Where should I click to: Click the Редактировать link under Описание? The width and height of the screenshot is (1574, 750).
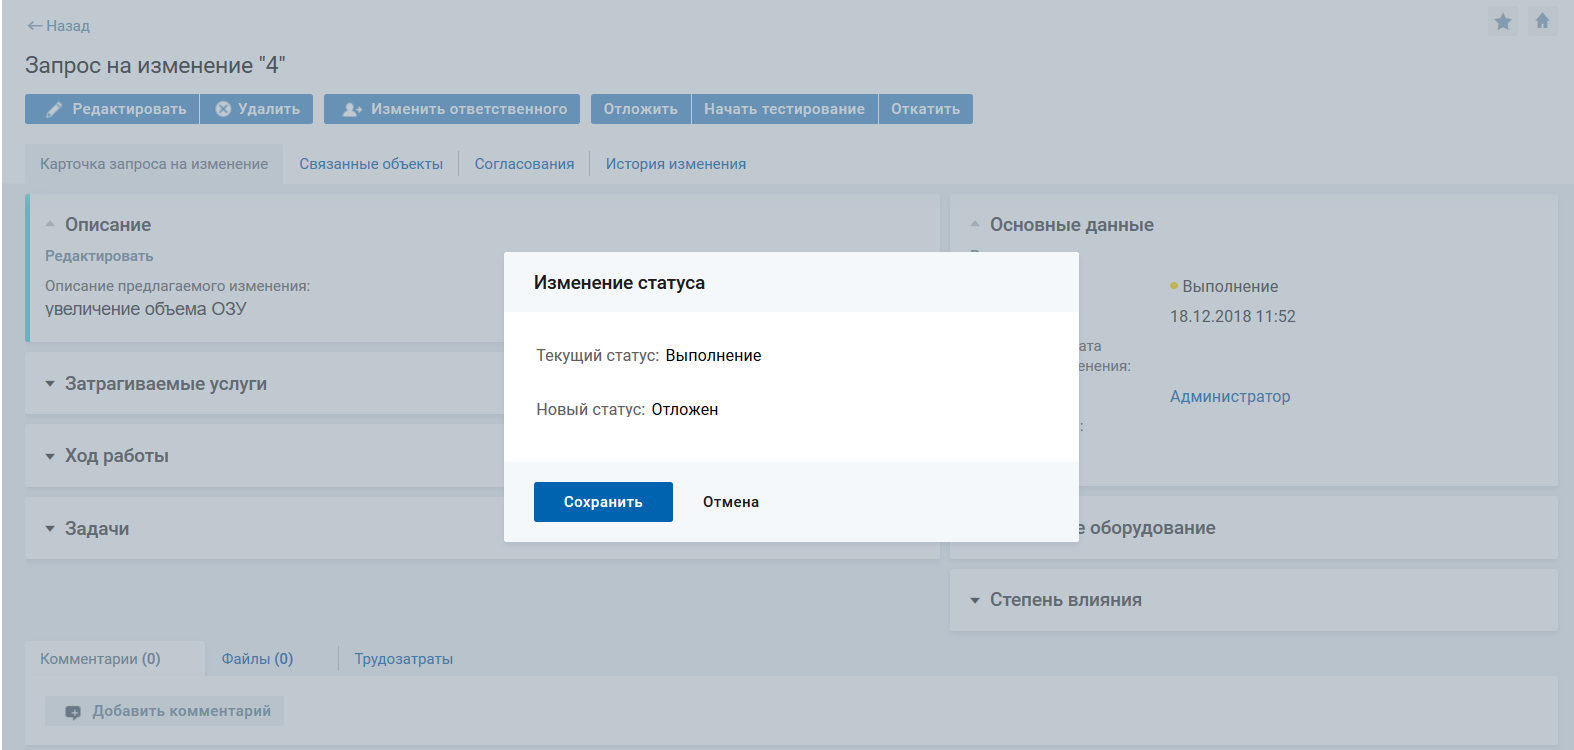point(99,256)
